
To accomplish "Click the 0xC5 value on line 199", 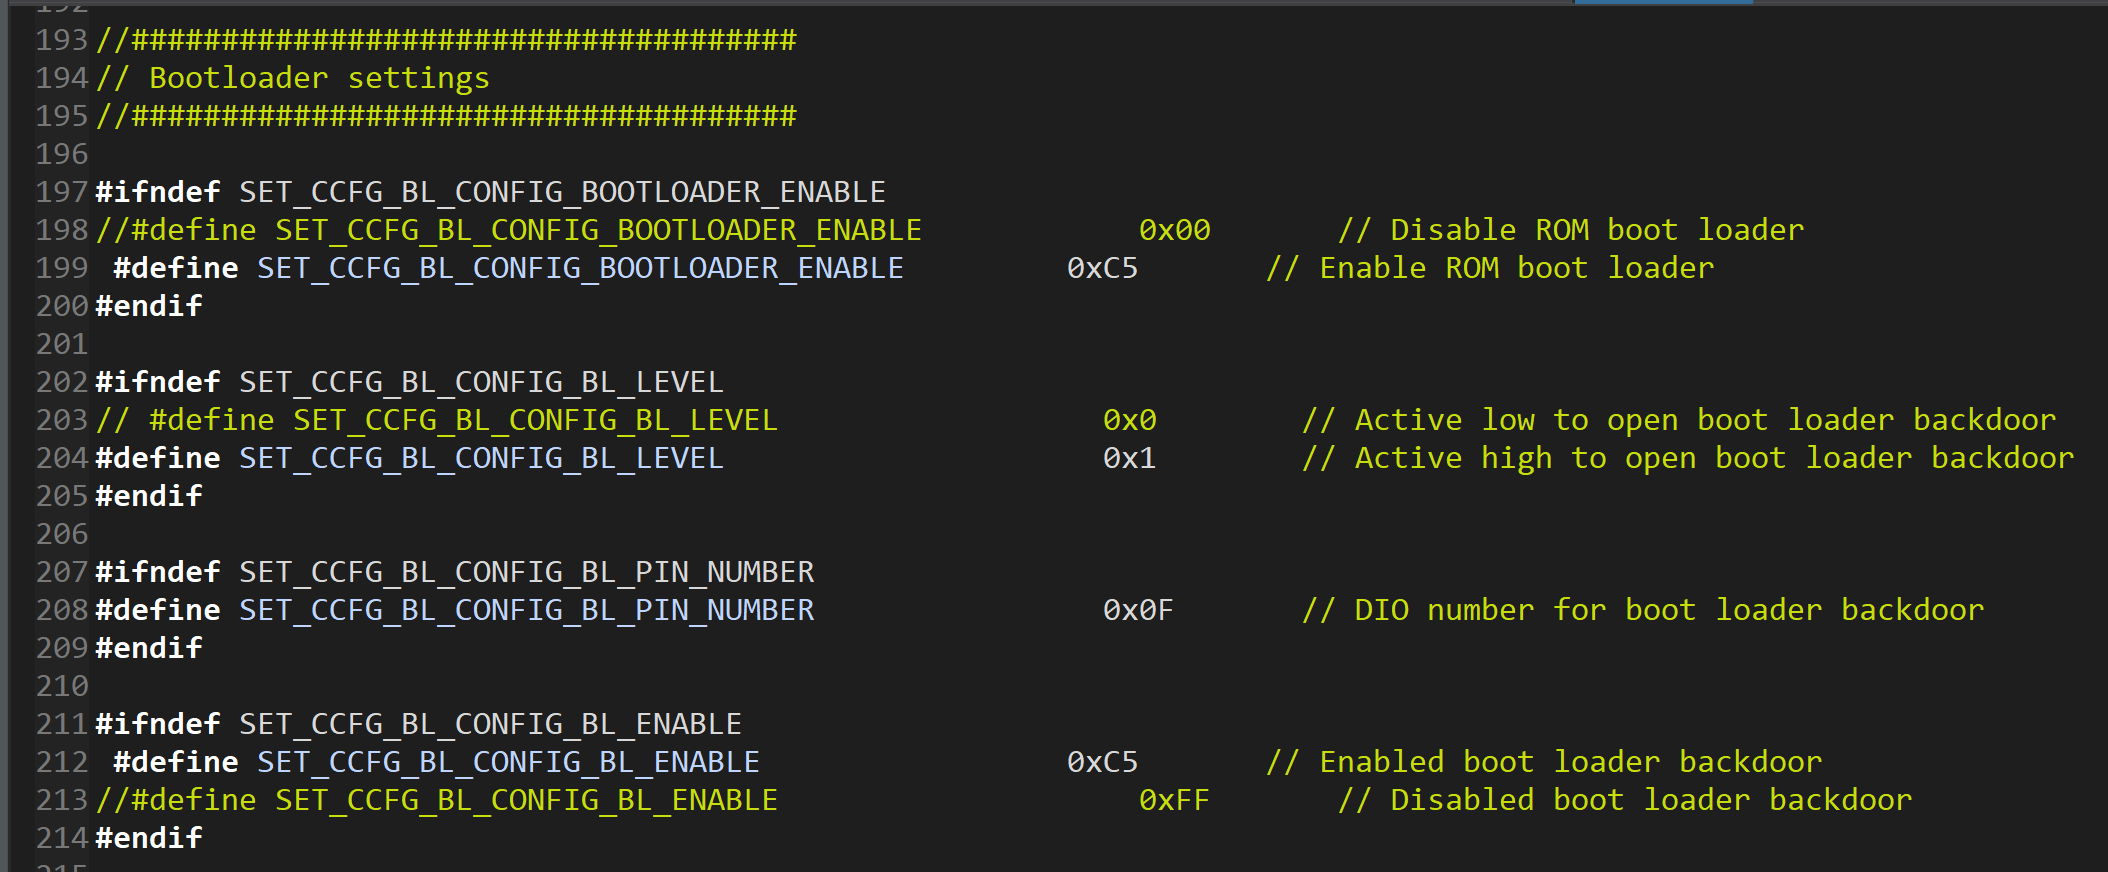I will coord(1102,268).
